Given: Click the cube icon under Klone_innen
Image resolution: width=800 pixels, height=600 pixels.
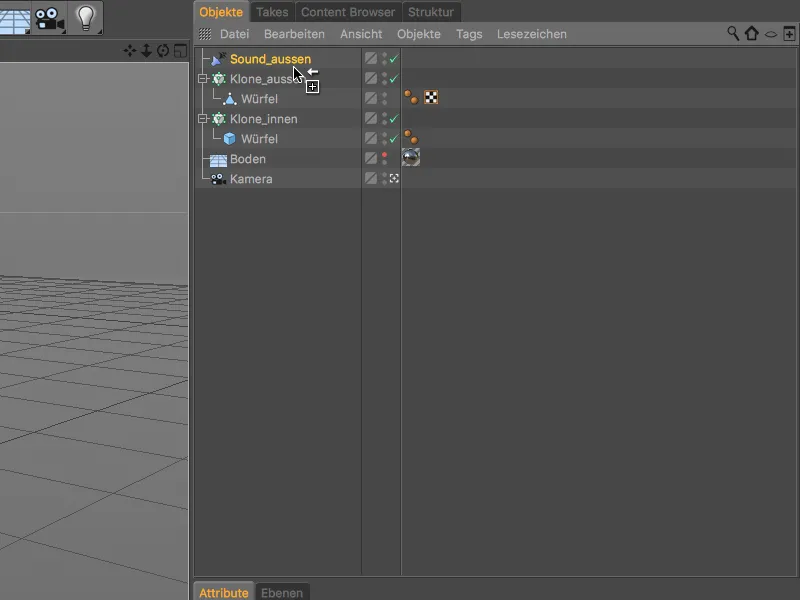Looking at the screenshot, I should [230, 139].
